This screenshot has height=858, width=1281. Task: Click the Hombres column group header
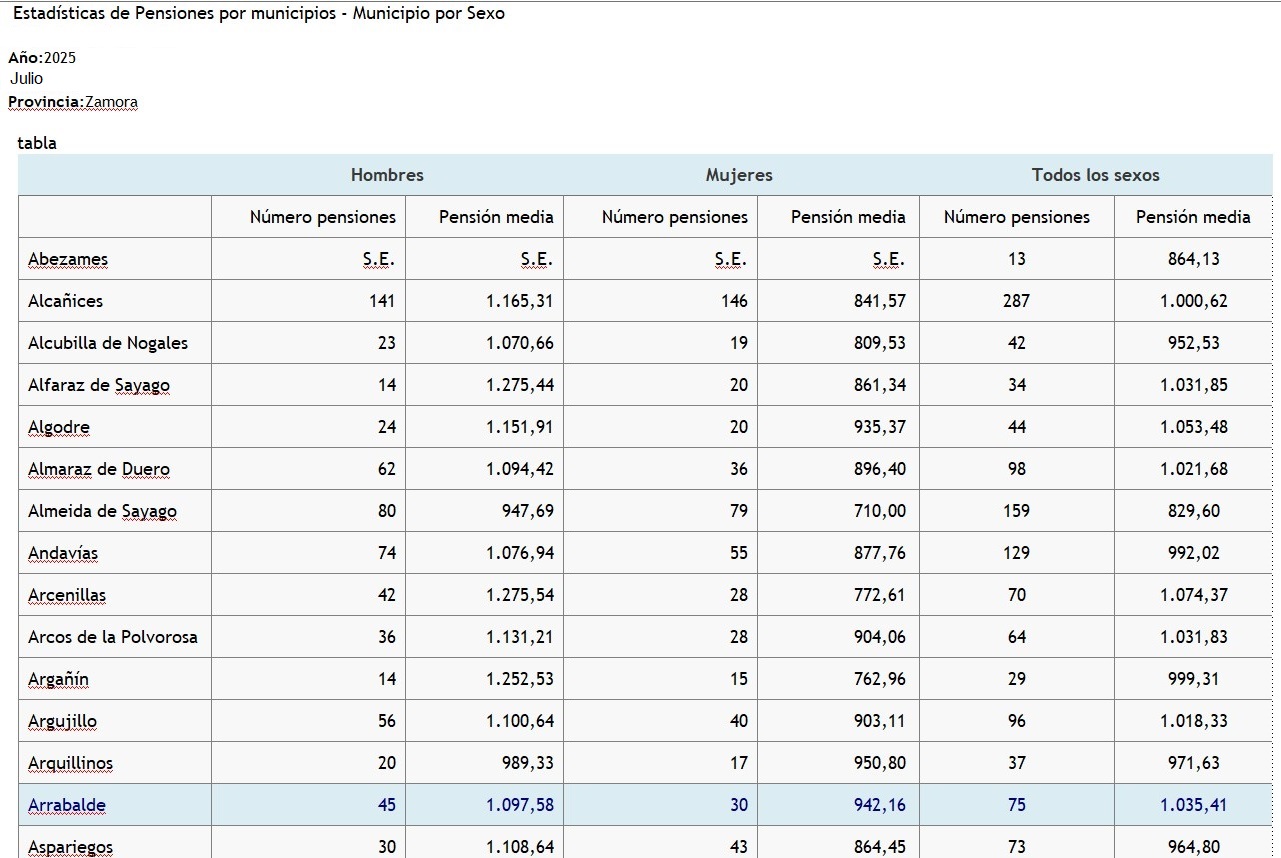click(387, 175)
